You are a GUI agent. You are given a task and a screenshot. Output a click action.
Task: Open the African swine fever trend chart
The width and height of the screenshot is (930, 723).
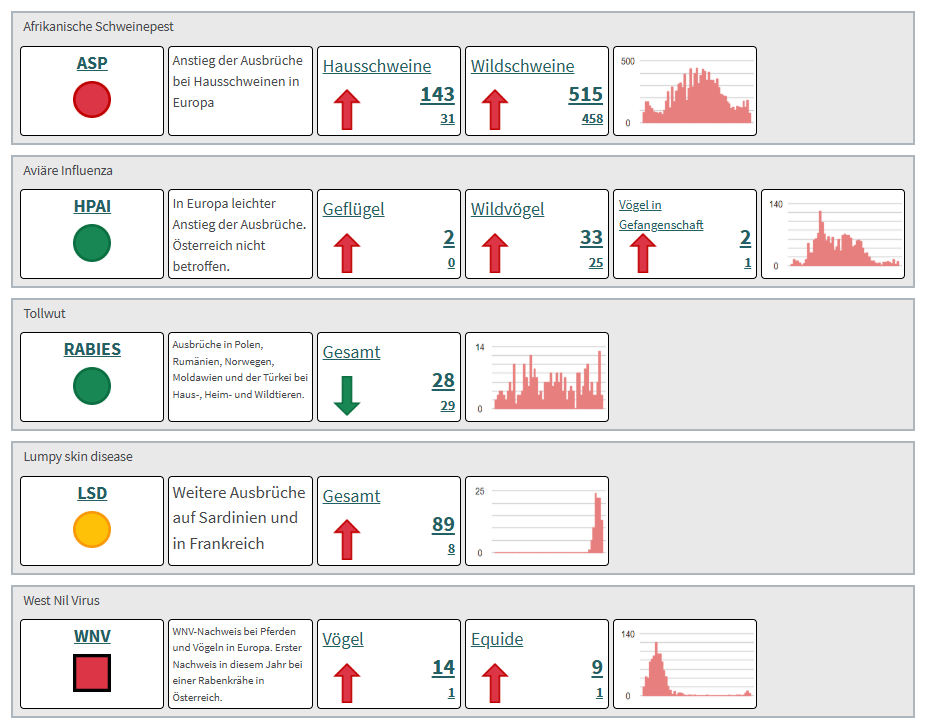tap(685, 91)
